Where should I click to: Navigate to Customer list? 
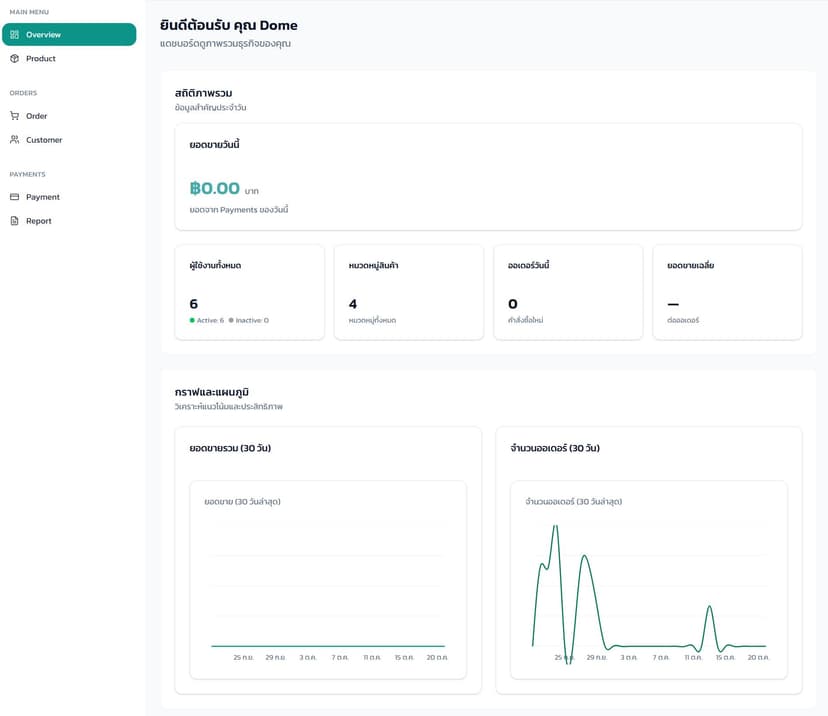click(69, 139)
